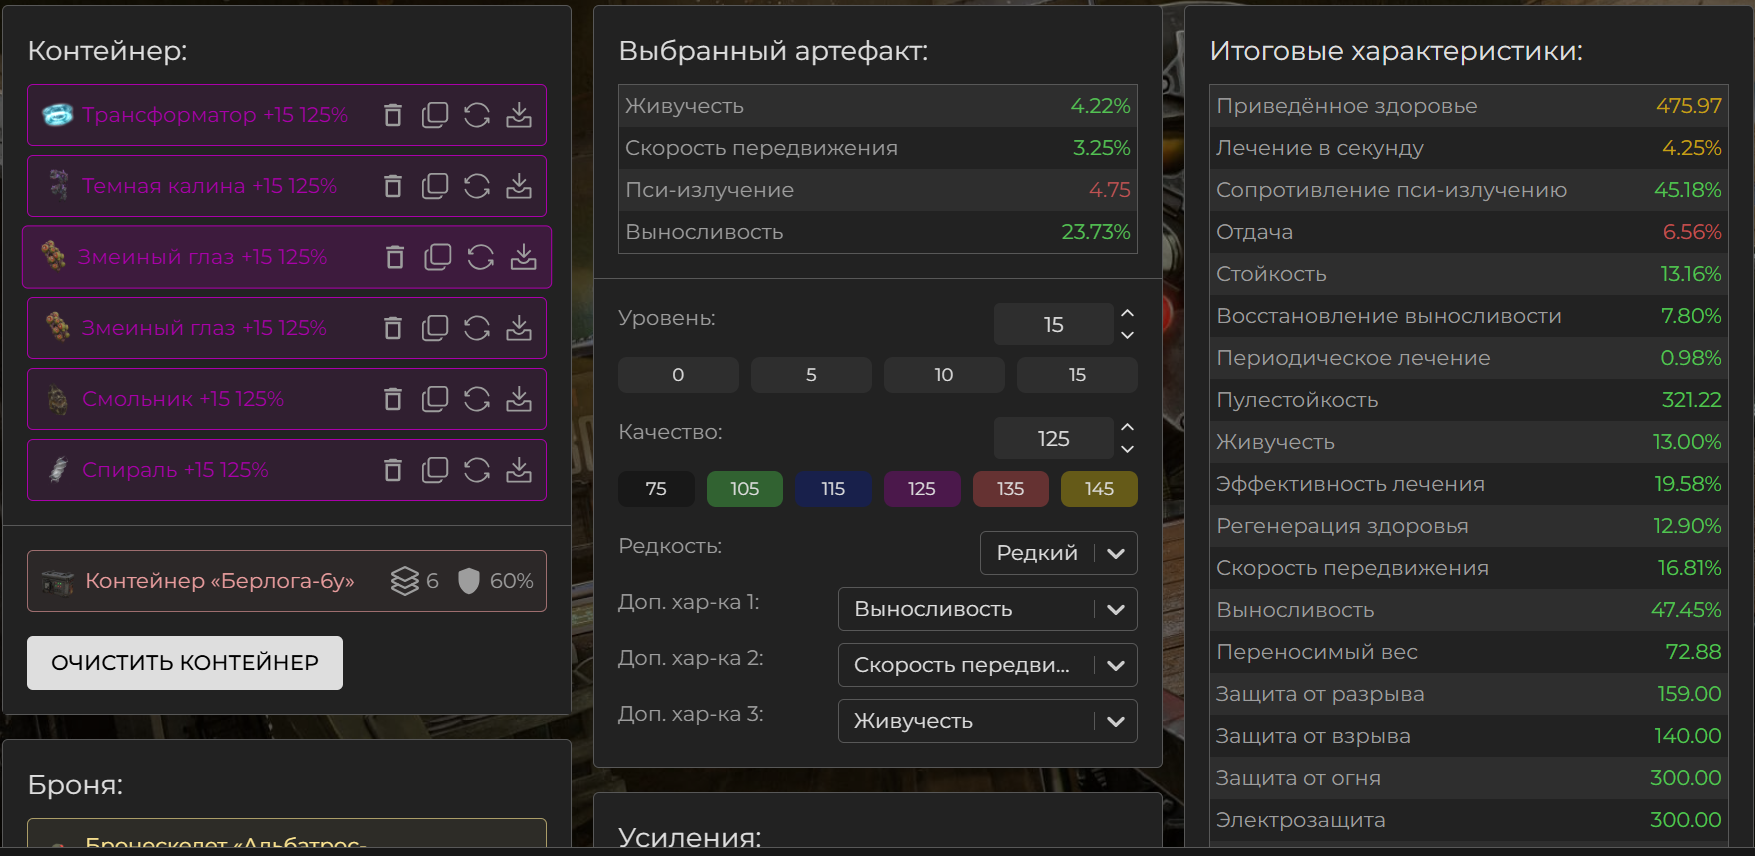The width and height of the screenshot is (1755, 856).
Task: Select Смольник +15 125% entry
Action: [x=287, y=399]
